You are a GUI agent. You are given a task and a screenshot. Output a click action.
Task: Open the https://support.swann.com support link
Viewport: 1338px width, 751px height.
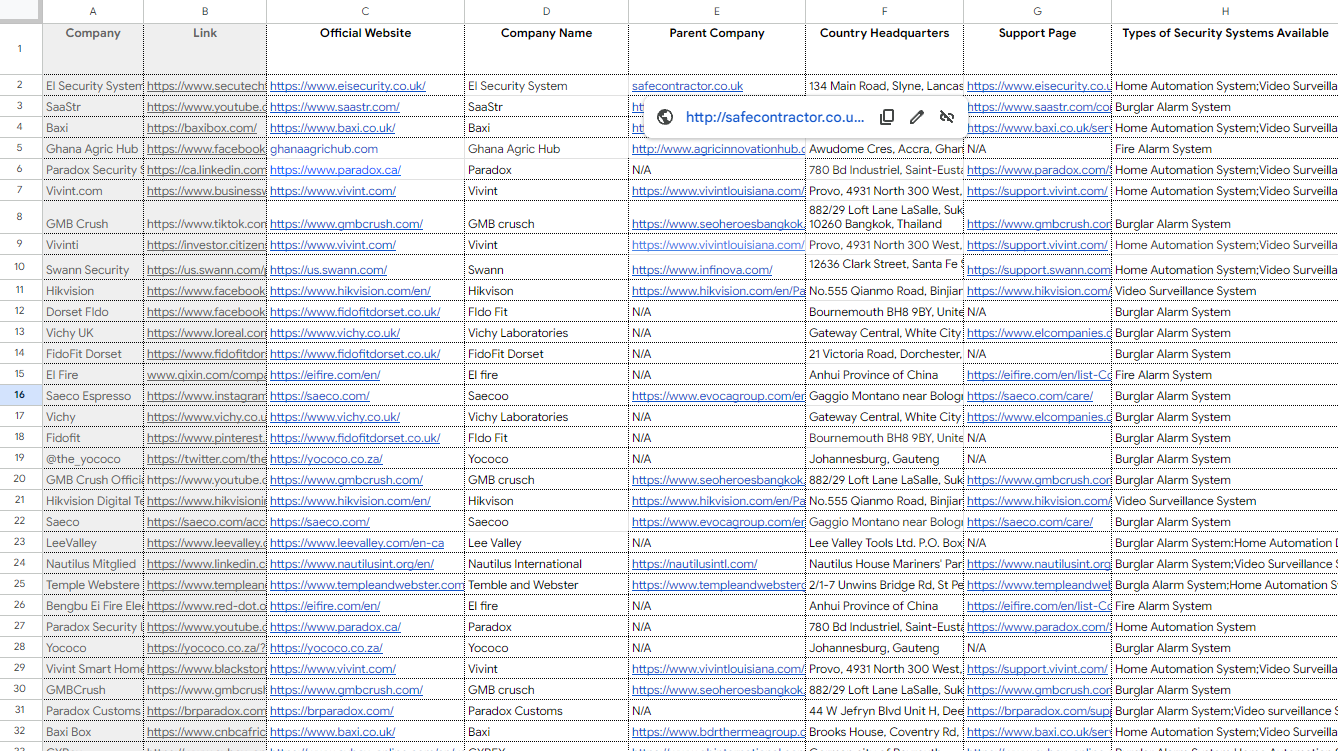(x=1039, y=270)
